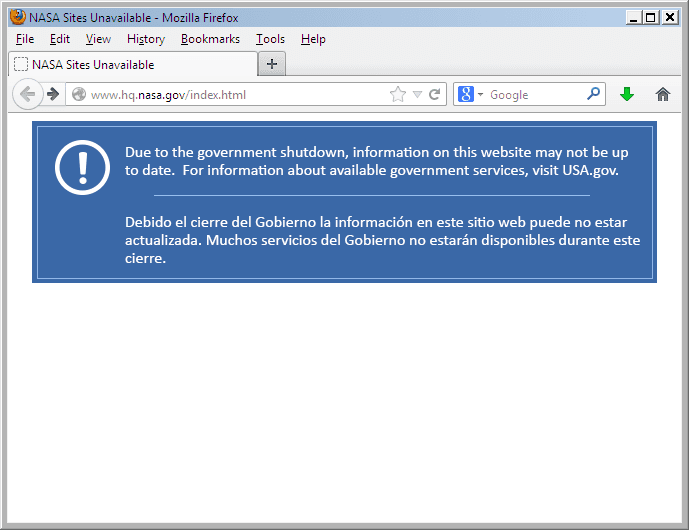Click the site identity globe icon
Viewport: 689px width, 530px height.
tap(79, 94)
